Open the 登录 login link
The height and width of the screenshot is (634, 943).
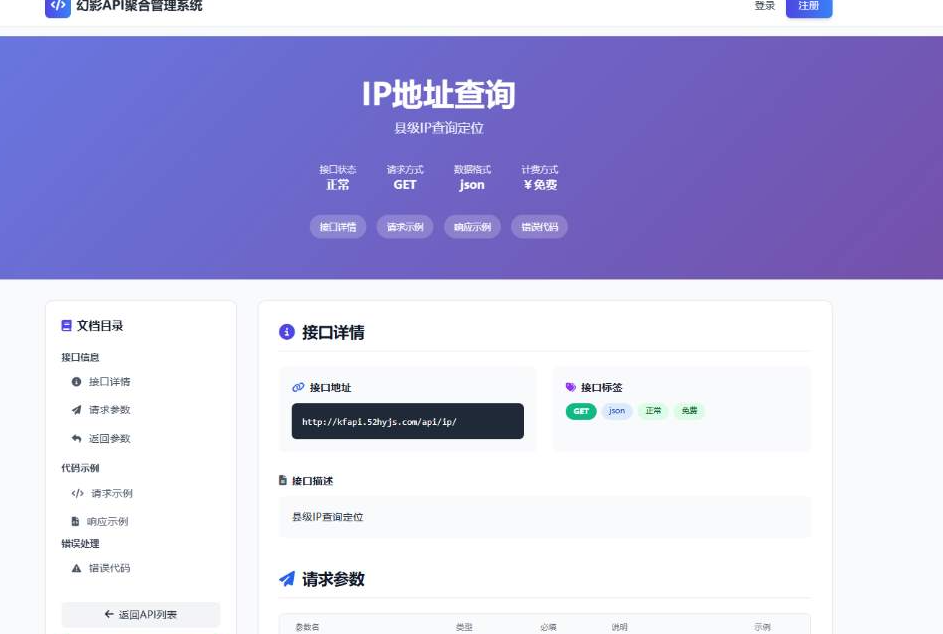click(x=764, y=6)
